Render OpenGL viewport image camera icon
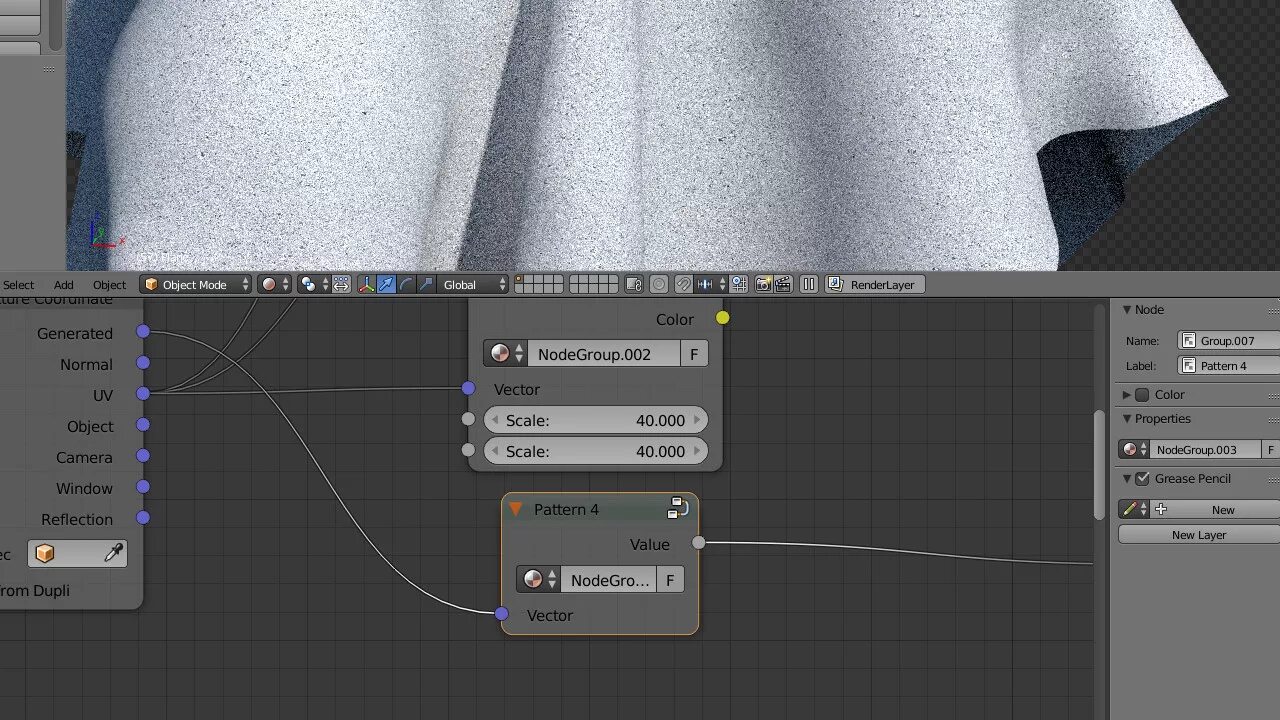The image size is (1280, 720). [764, 285]
